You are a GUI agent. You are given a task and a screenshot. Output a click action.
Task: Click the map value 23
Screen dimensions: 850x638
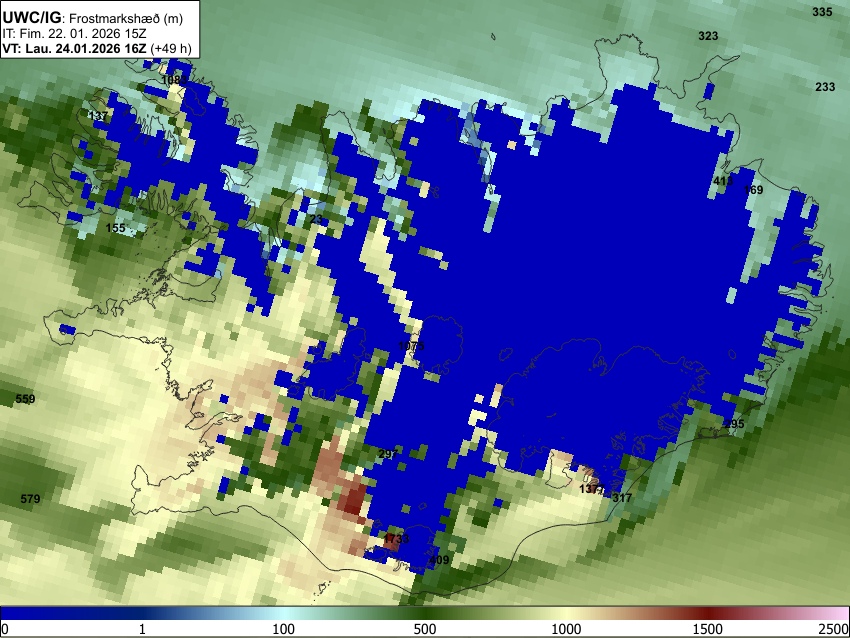point(316,219)
